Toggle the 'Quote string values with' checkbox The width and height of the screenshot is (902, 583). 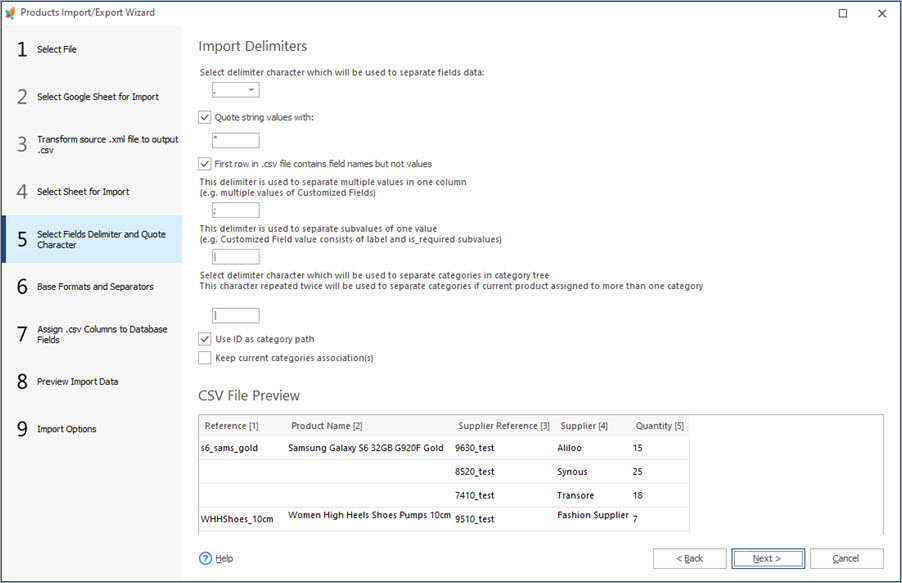(205, 117)
